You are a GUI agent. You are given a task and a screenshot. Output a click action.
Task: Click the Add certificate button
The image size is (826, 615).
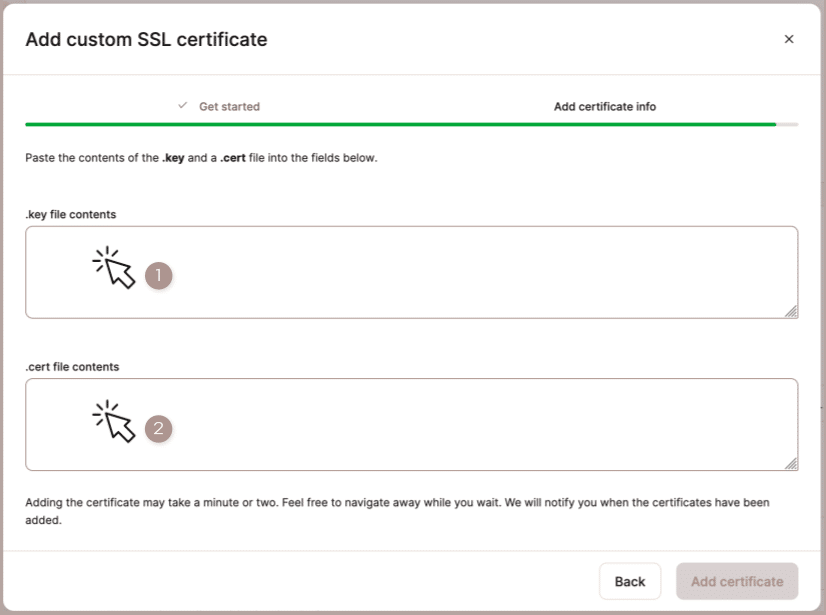(x=737, y=581)
